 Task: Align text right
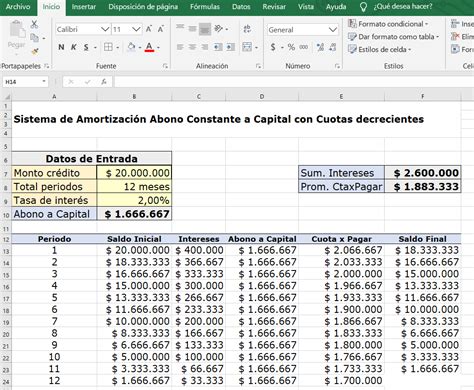(205, 47)
